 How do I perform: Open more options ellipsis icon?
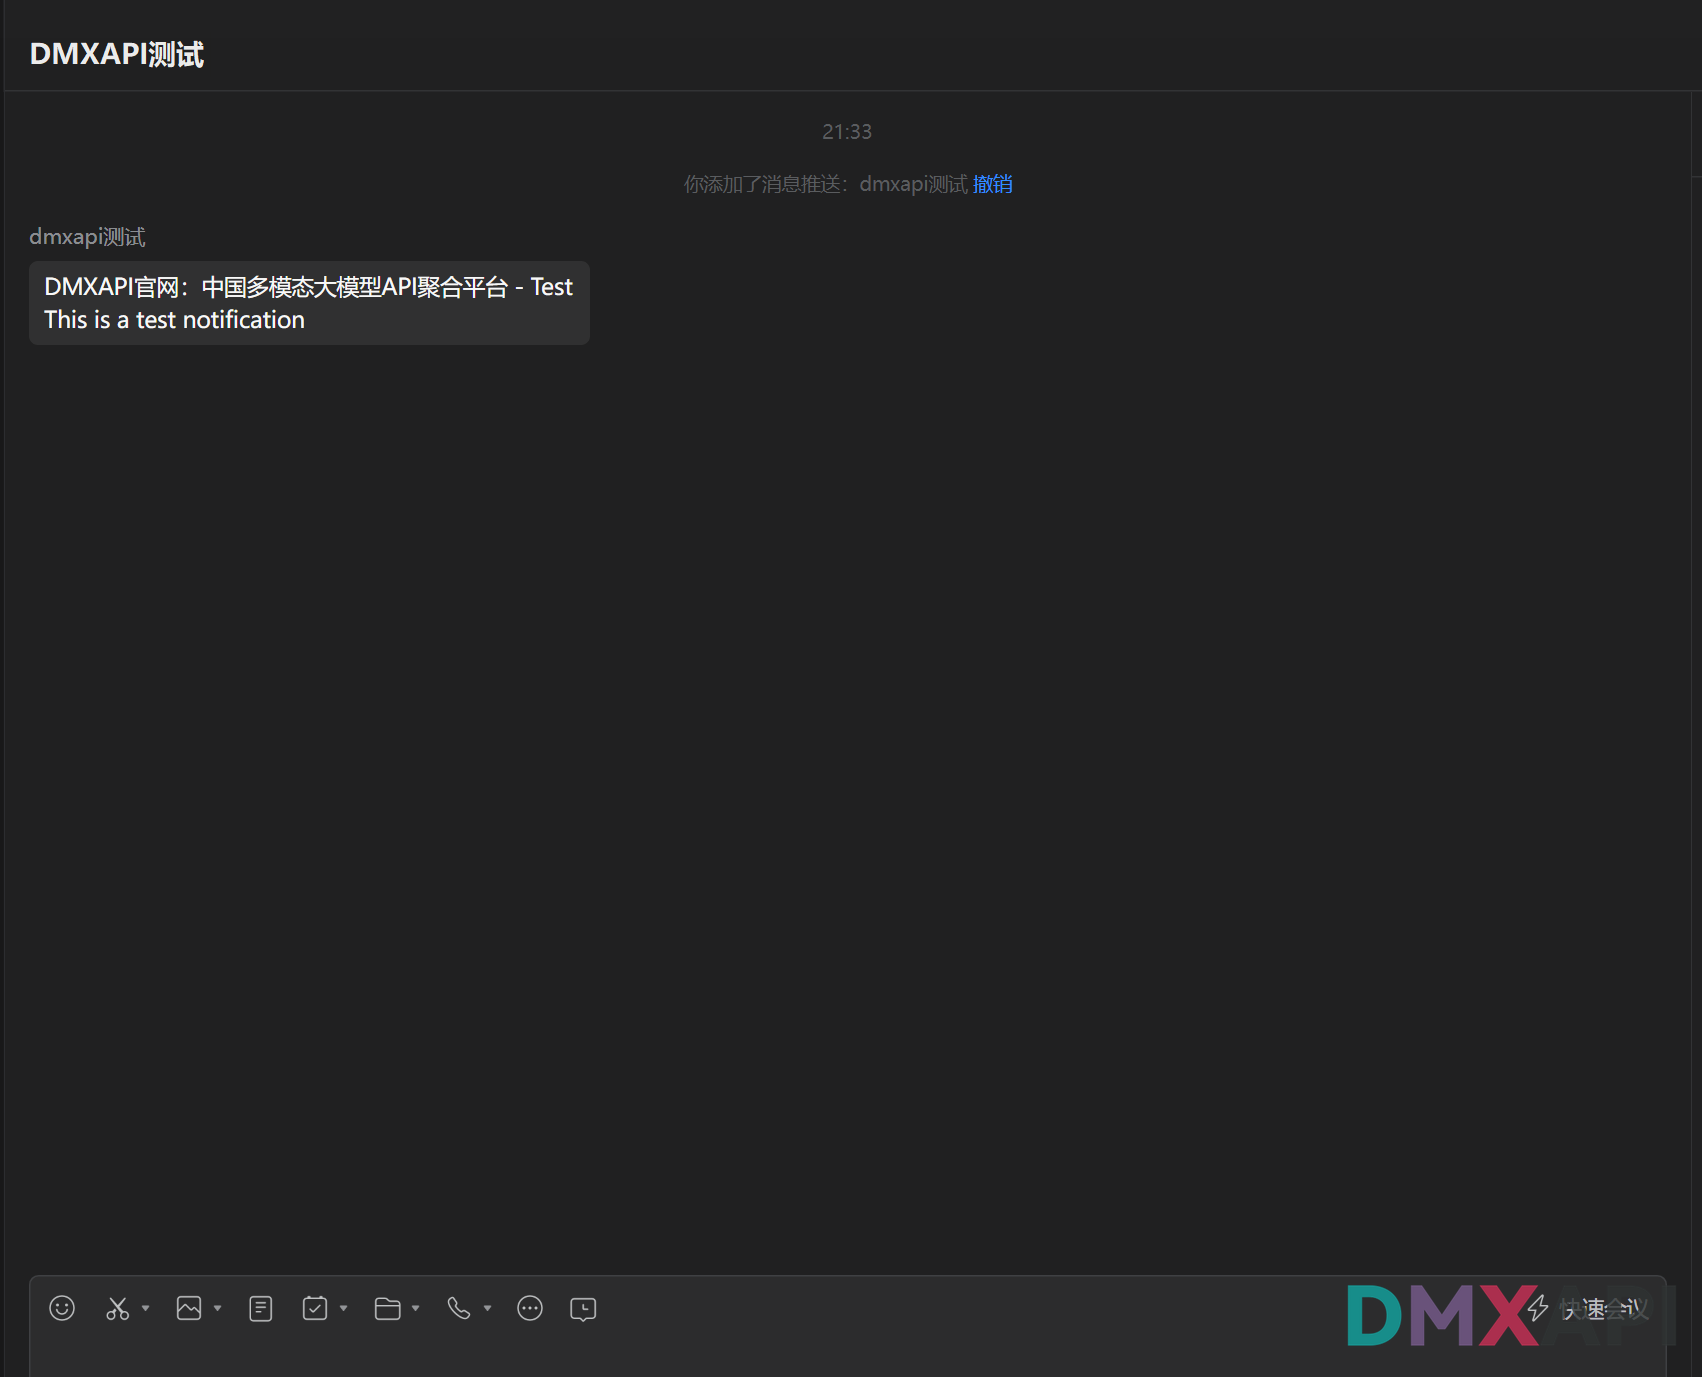(x=530, y=1308)
